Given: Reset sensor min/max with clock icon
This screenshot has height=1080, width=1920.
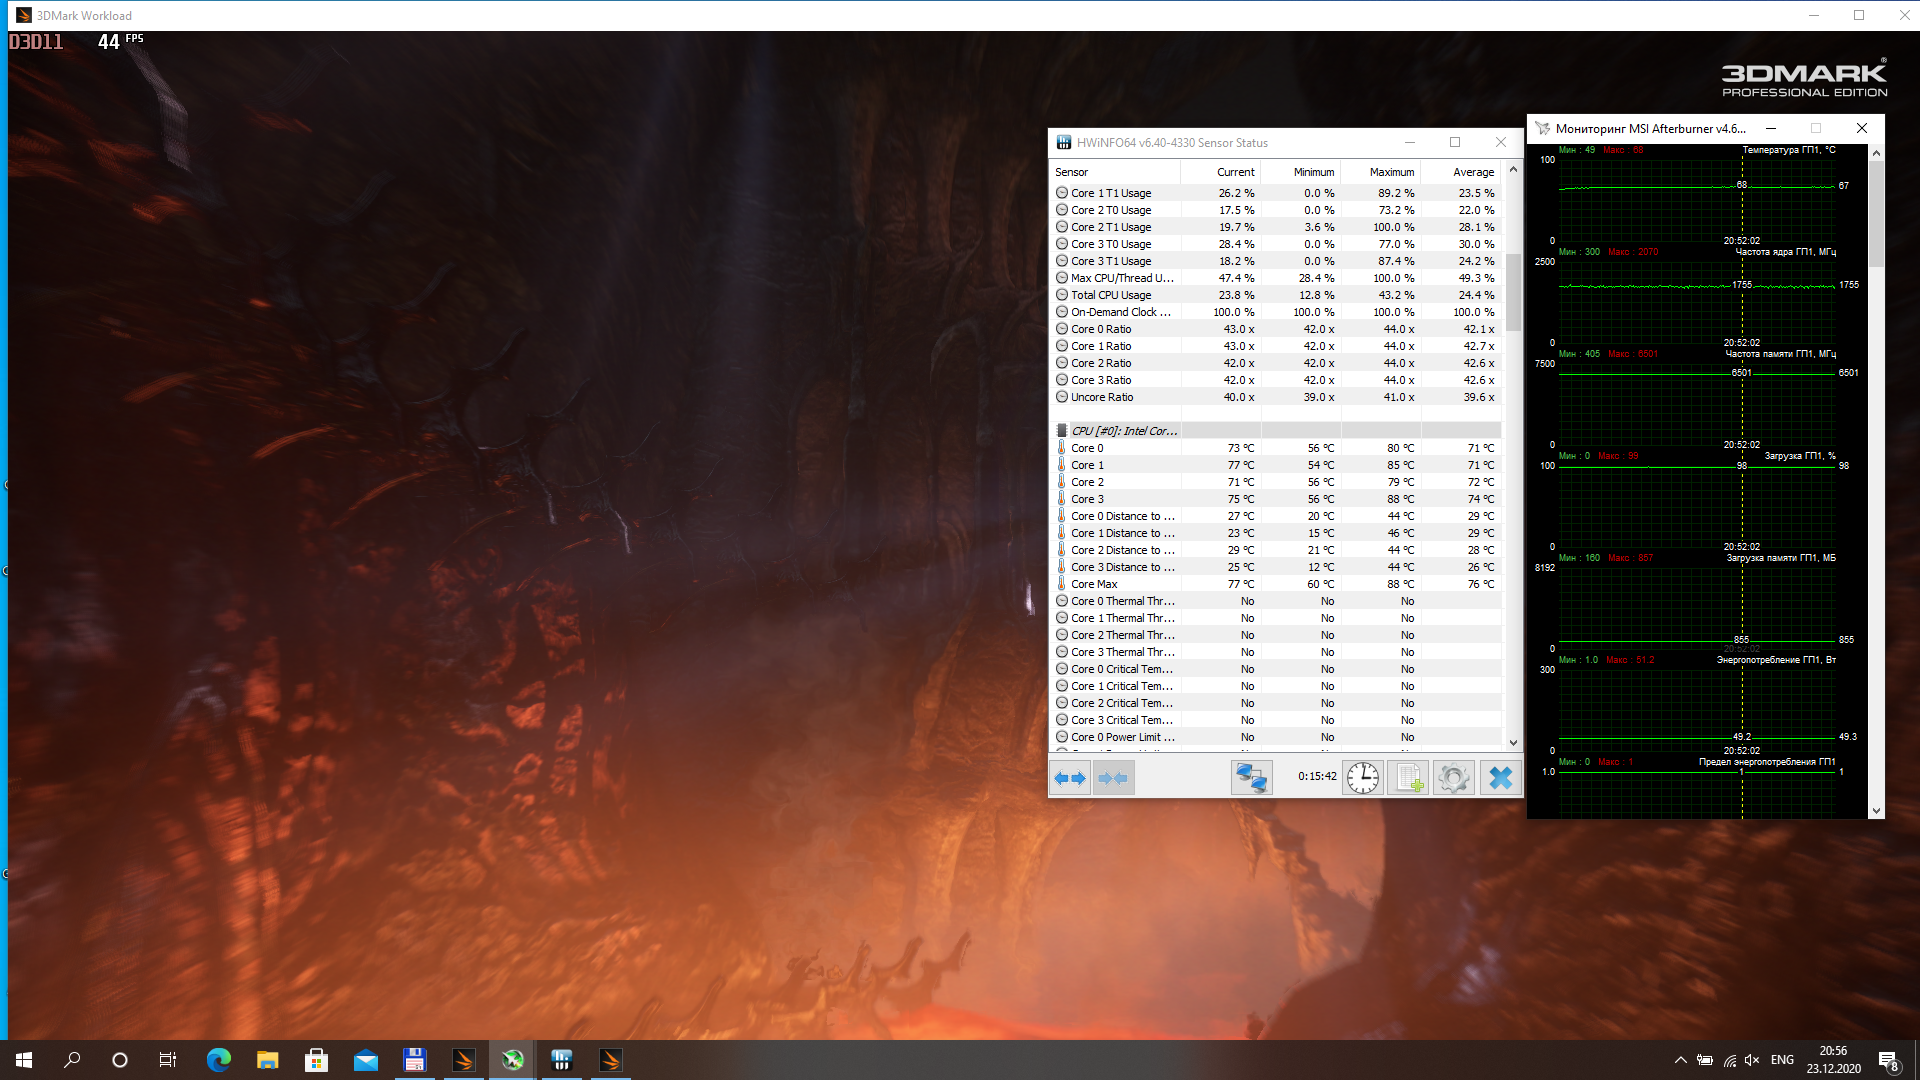Looking at the screenshot, I should tap(1362, 777).
